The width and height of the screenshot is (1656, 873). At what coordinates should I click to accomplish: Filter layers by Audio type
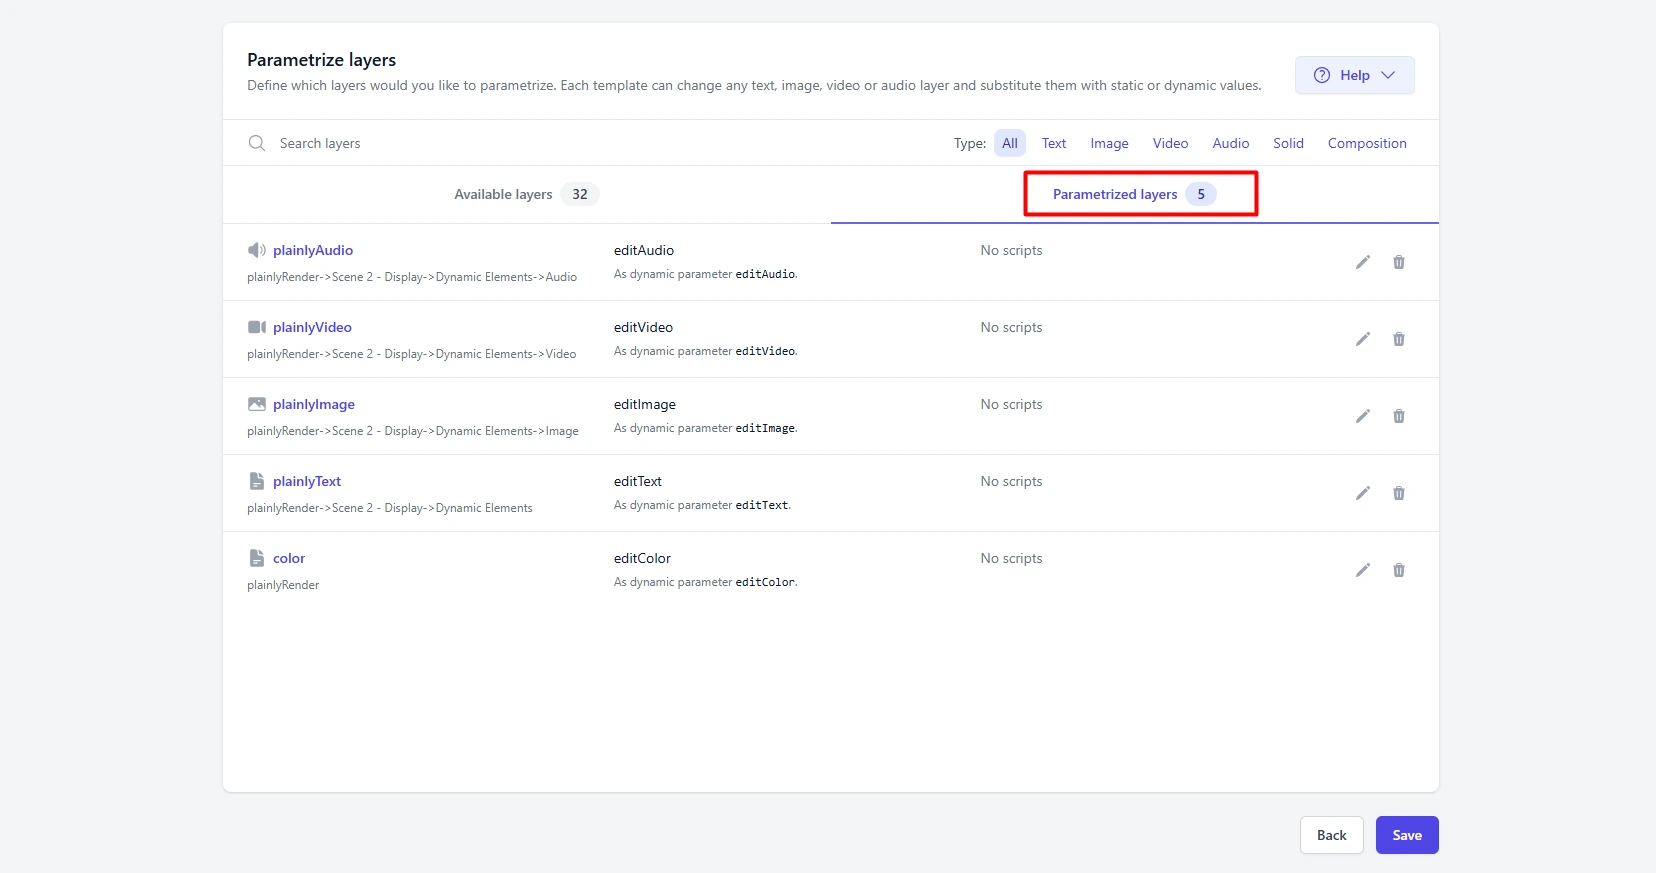pyautogui.click(x=1231, y=143)
